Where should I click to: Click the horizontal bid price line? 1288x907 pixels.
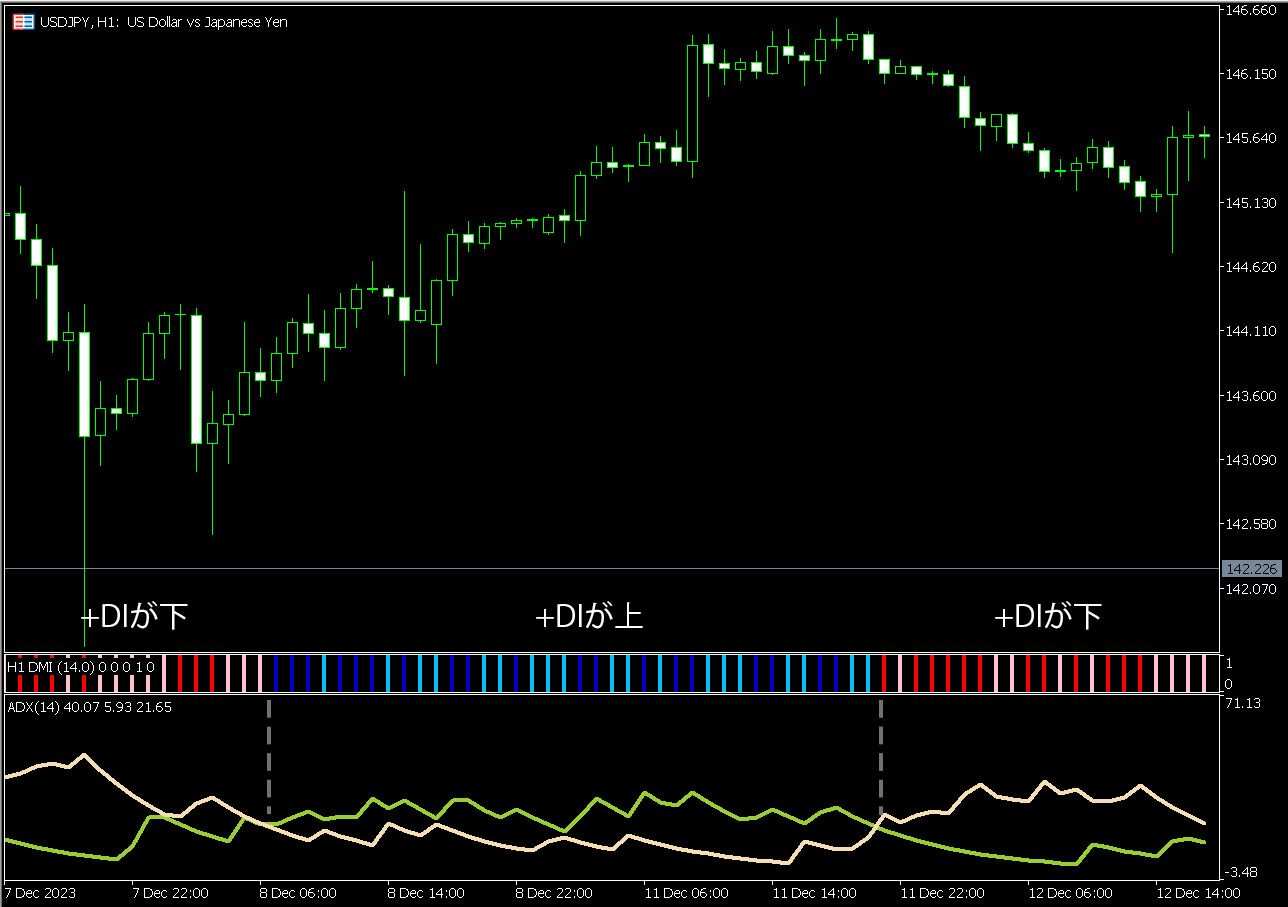600,569
